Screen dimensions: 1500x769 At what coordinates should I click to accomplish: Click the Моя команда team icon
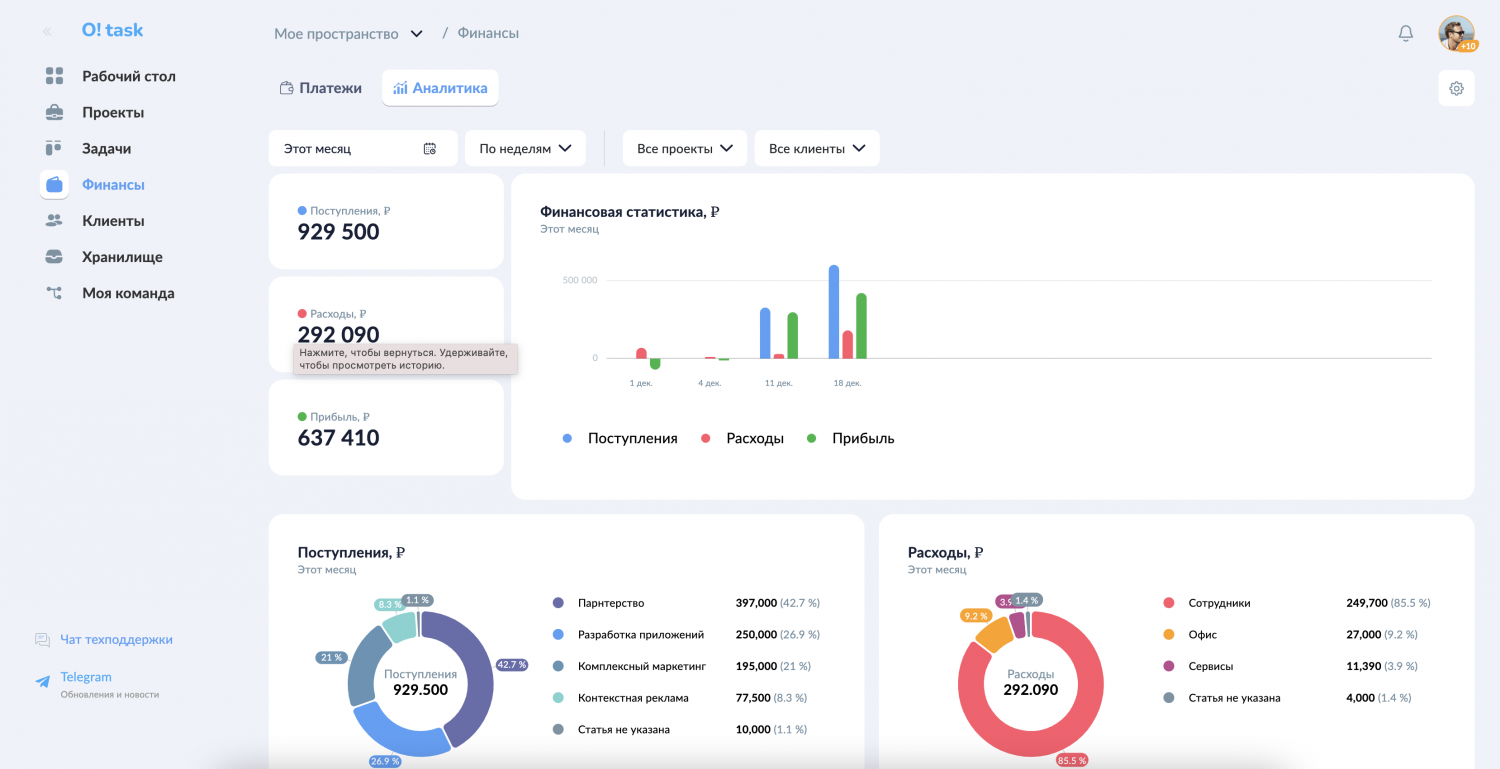pyautogui.click(x=54, y=293)
